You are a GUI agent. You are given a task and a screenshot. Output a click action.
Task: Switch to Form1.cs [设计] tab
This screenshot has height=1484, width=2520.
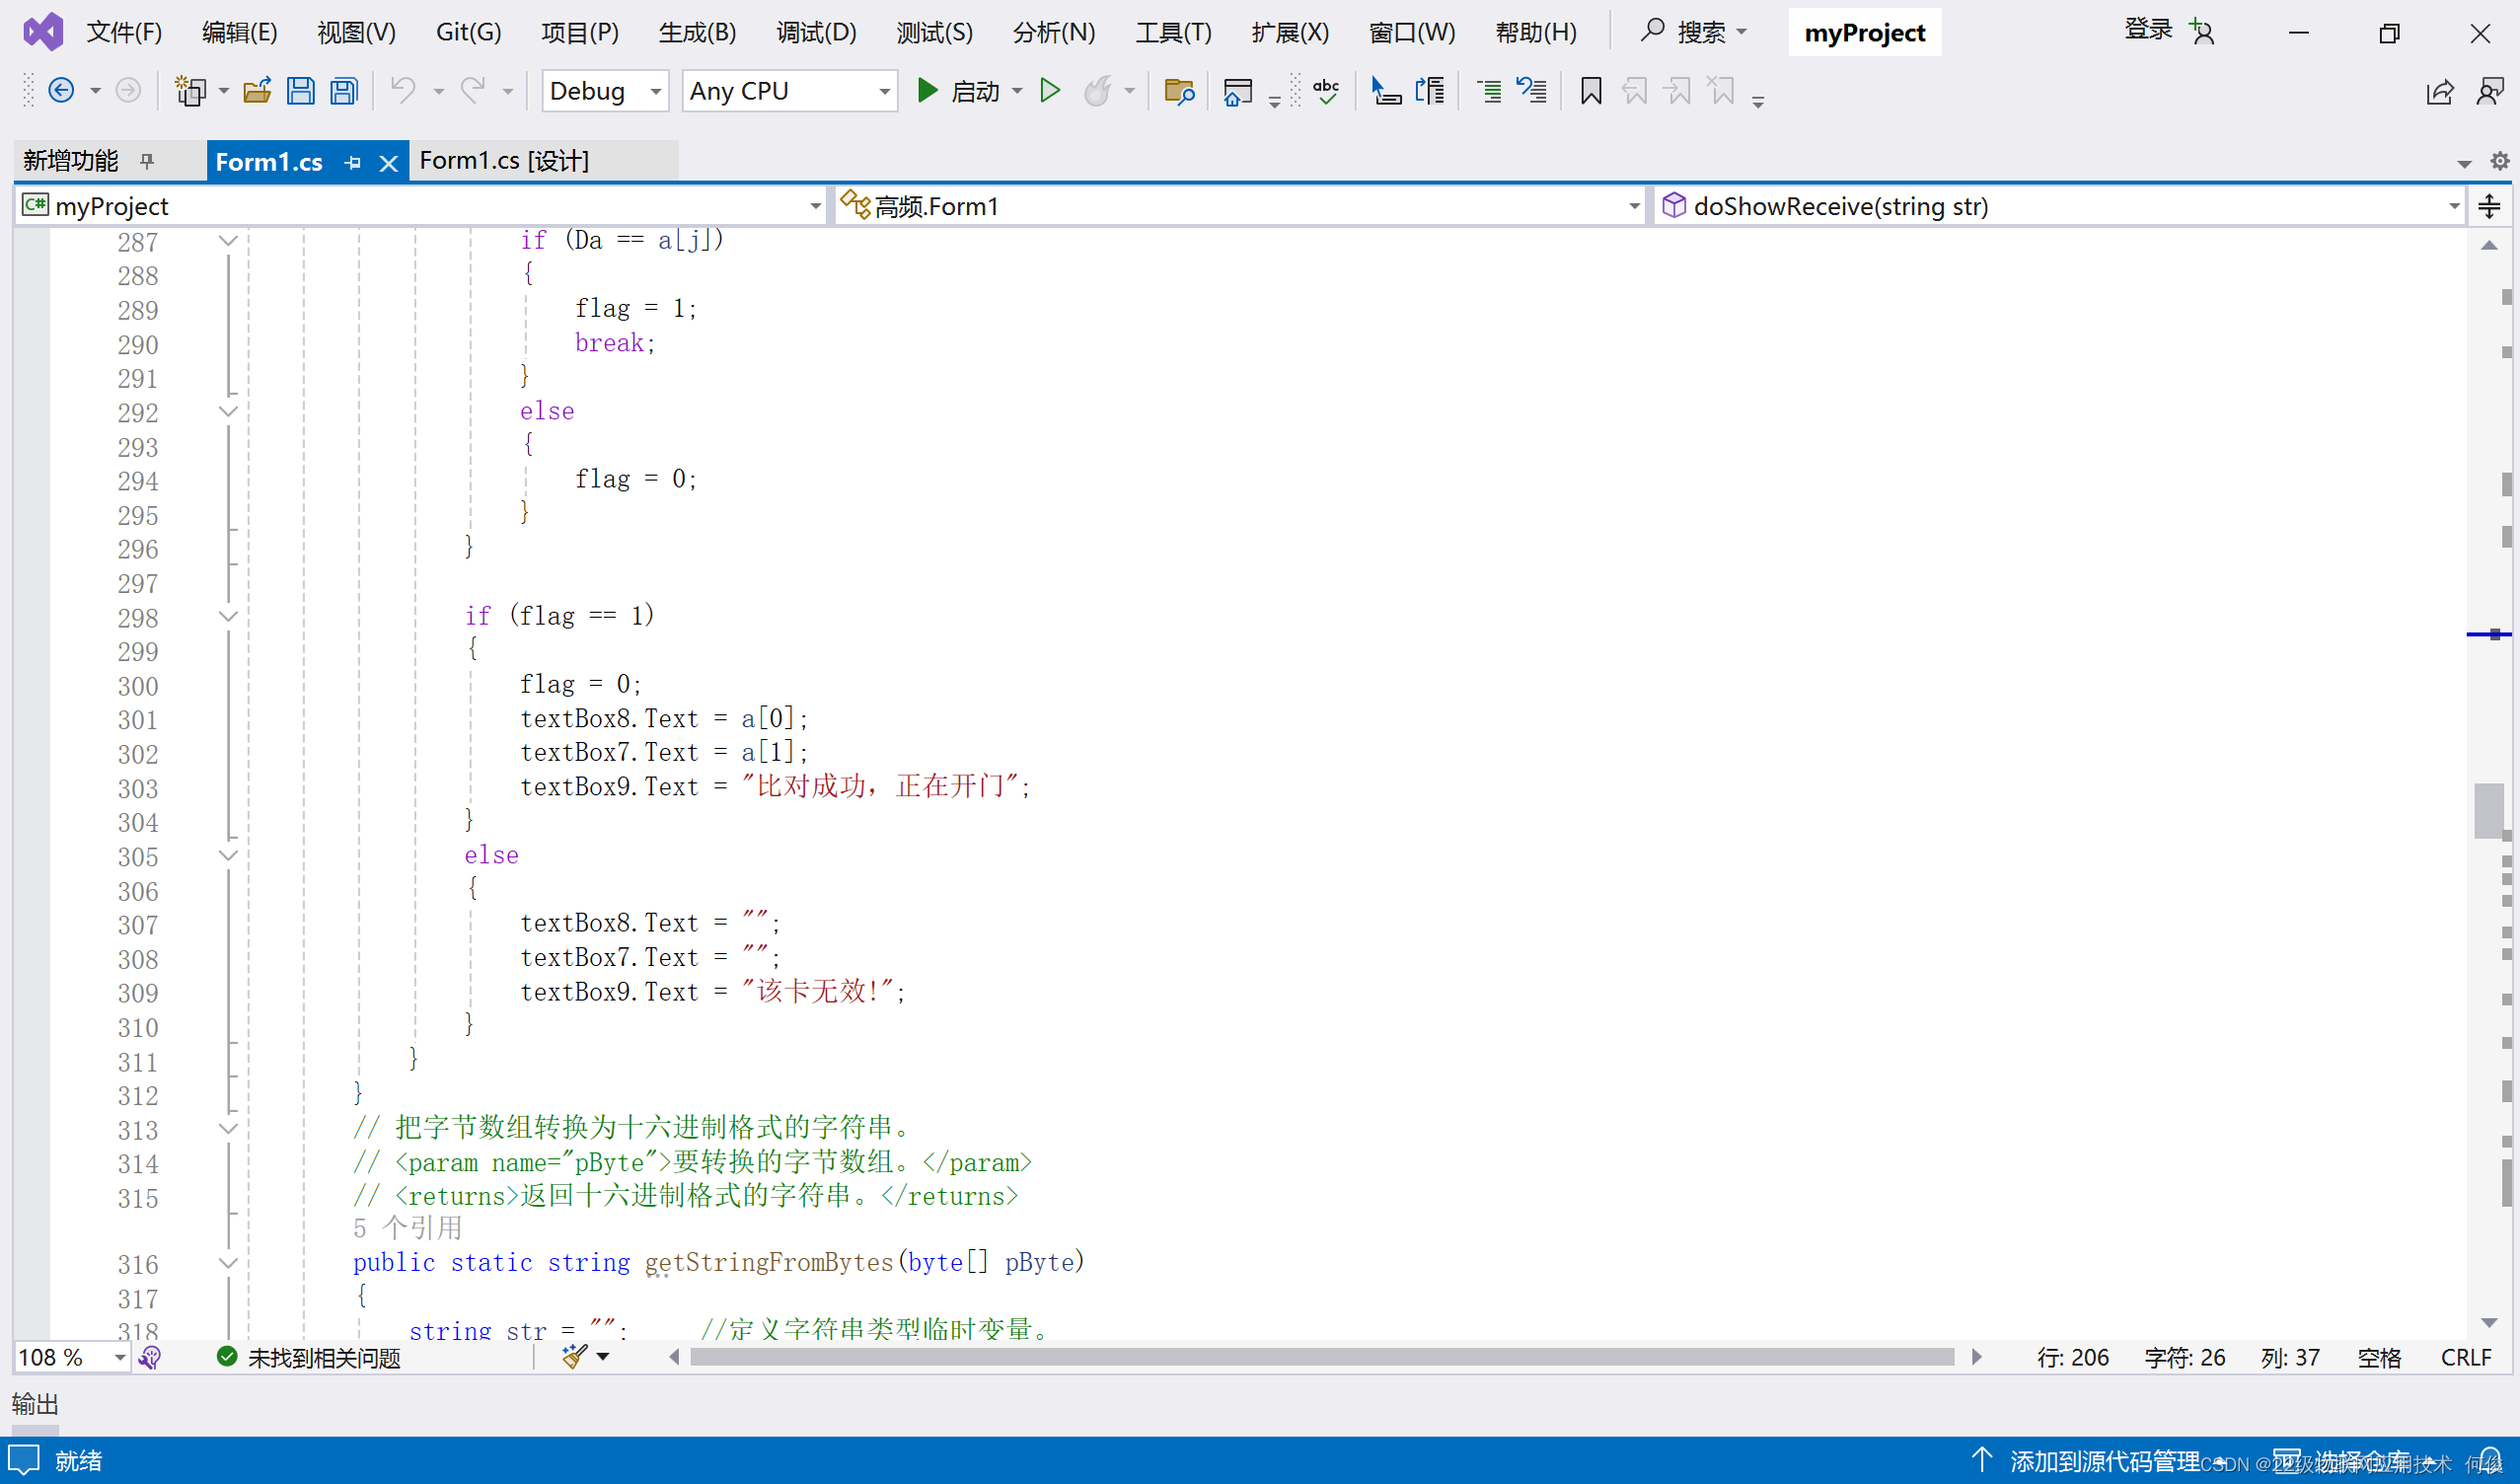tap(504, 160)
